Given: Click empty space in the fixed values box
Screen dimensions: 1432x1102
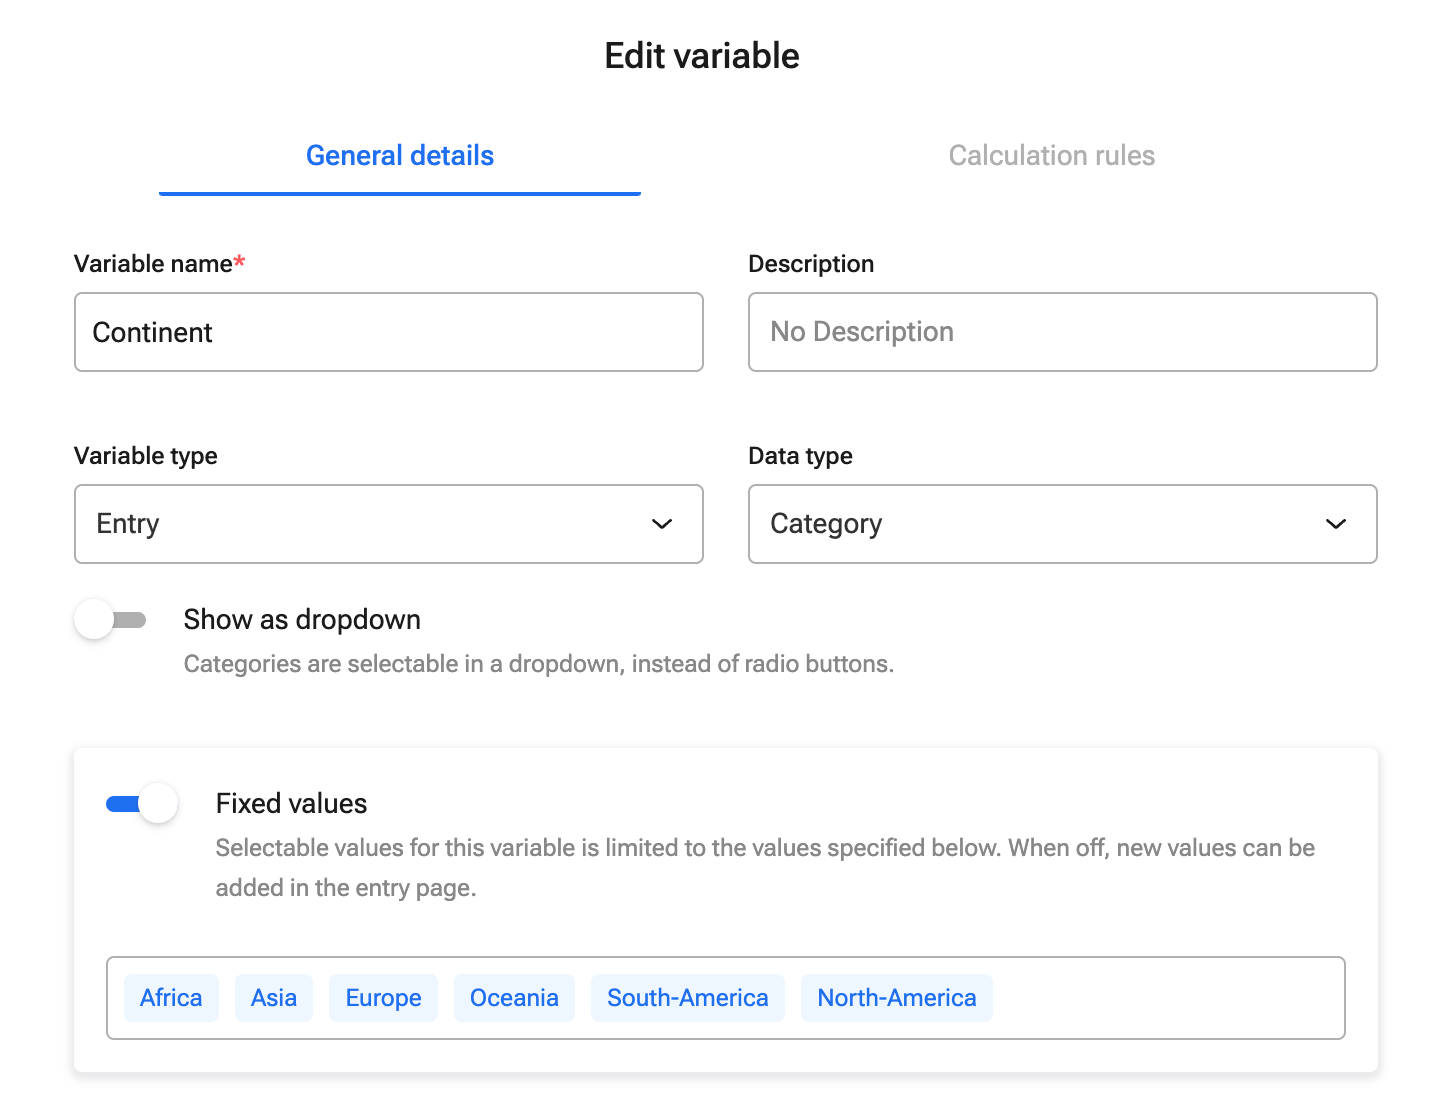Looking at the screenshot, I should point(1170,998).
